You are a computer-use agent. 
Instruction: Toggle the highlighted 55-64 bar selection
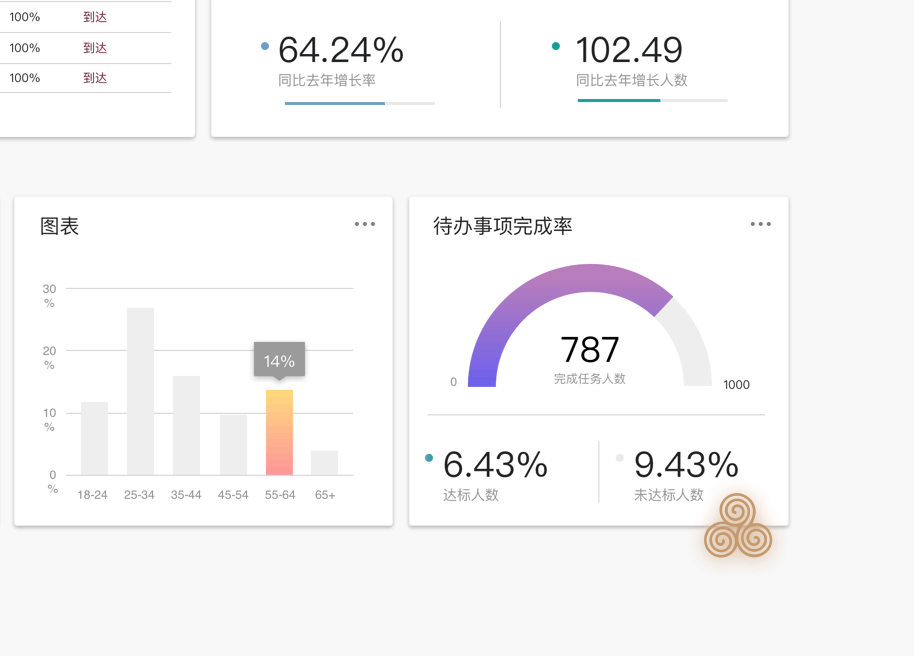pyautogui.click(x=279, y=432)
